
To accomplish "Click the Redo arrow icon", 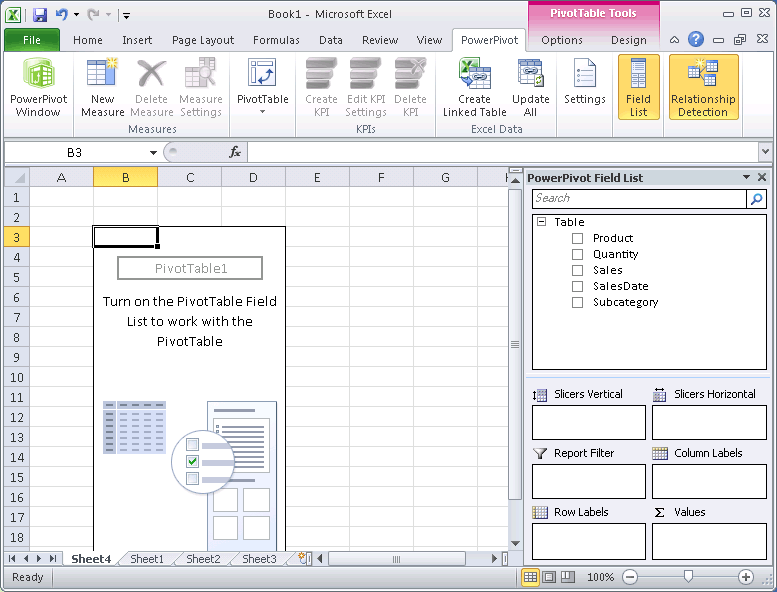I will [x=93, y=15].
